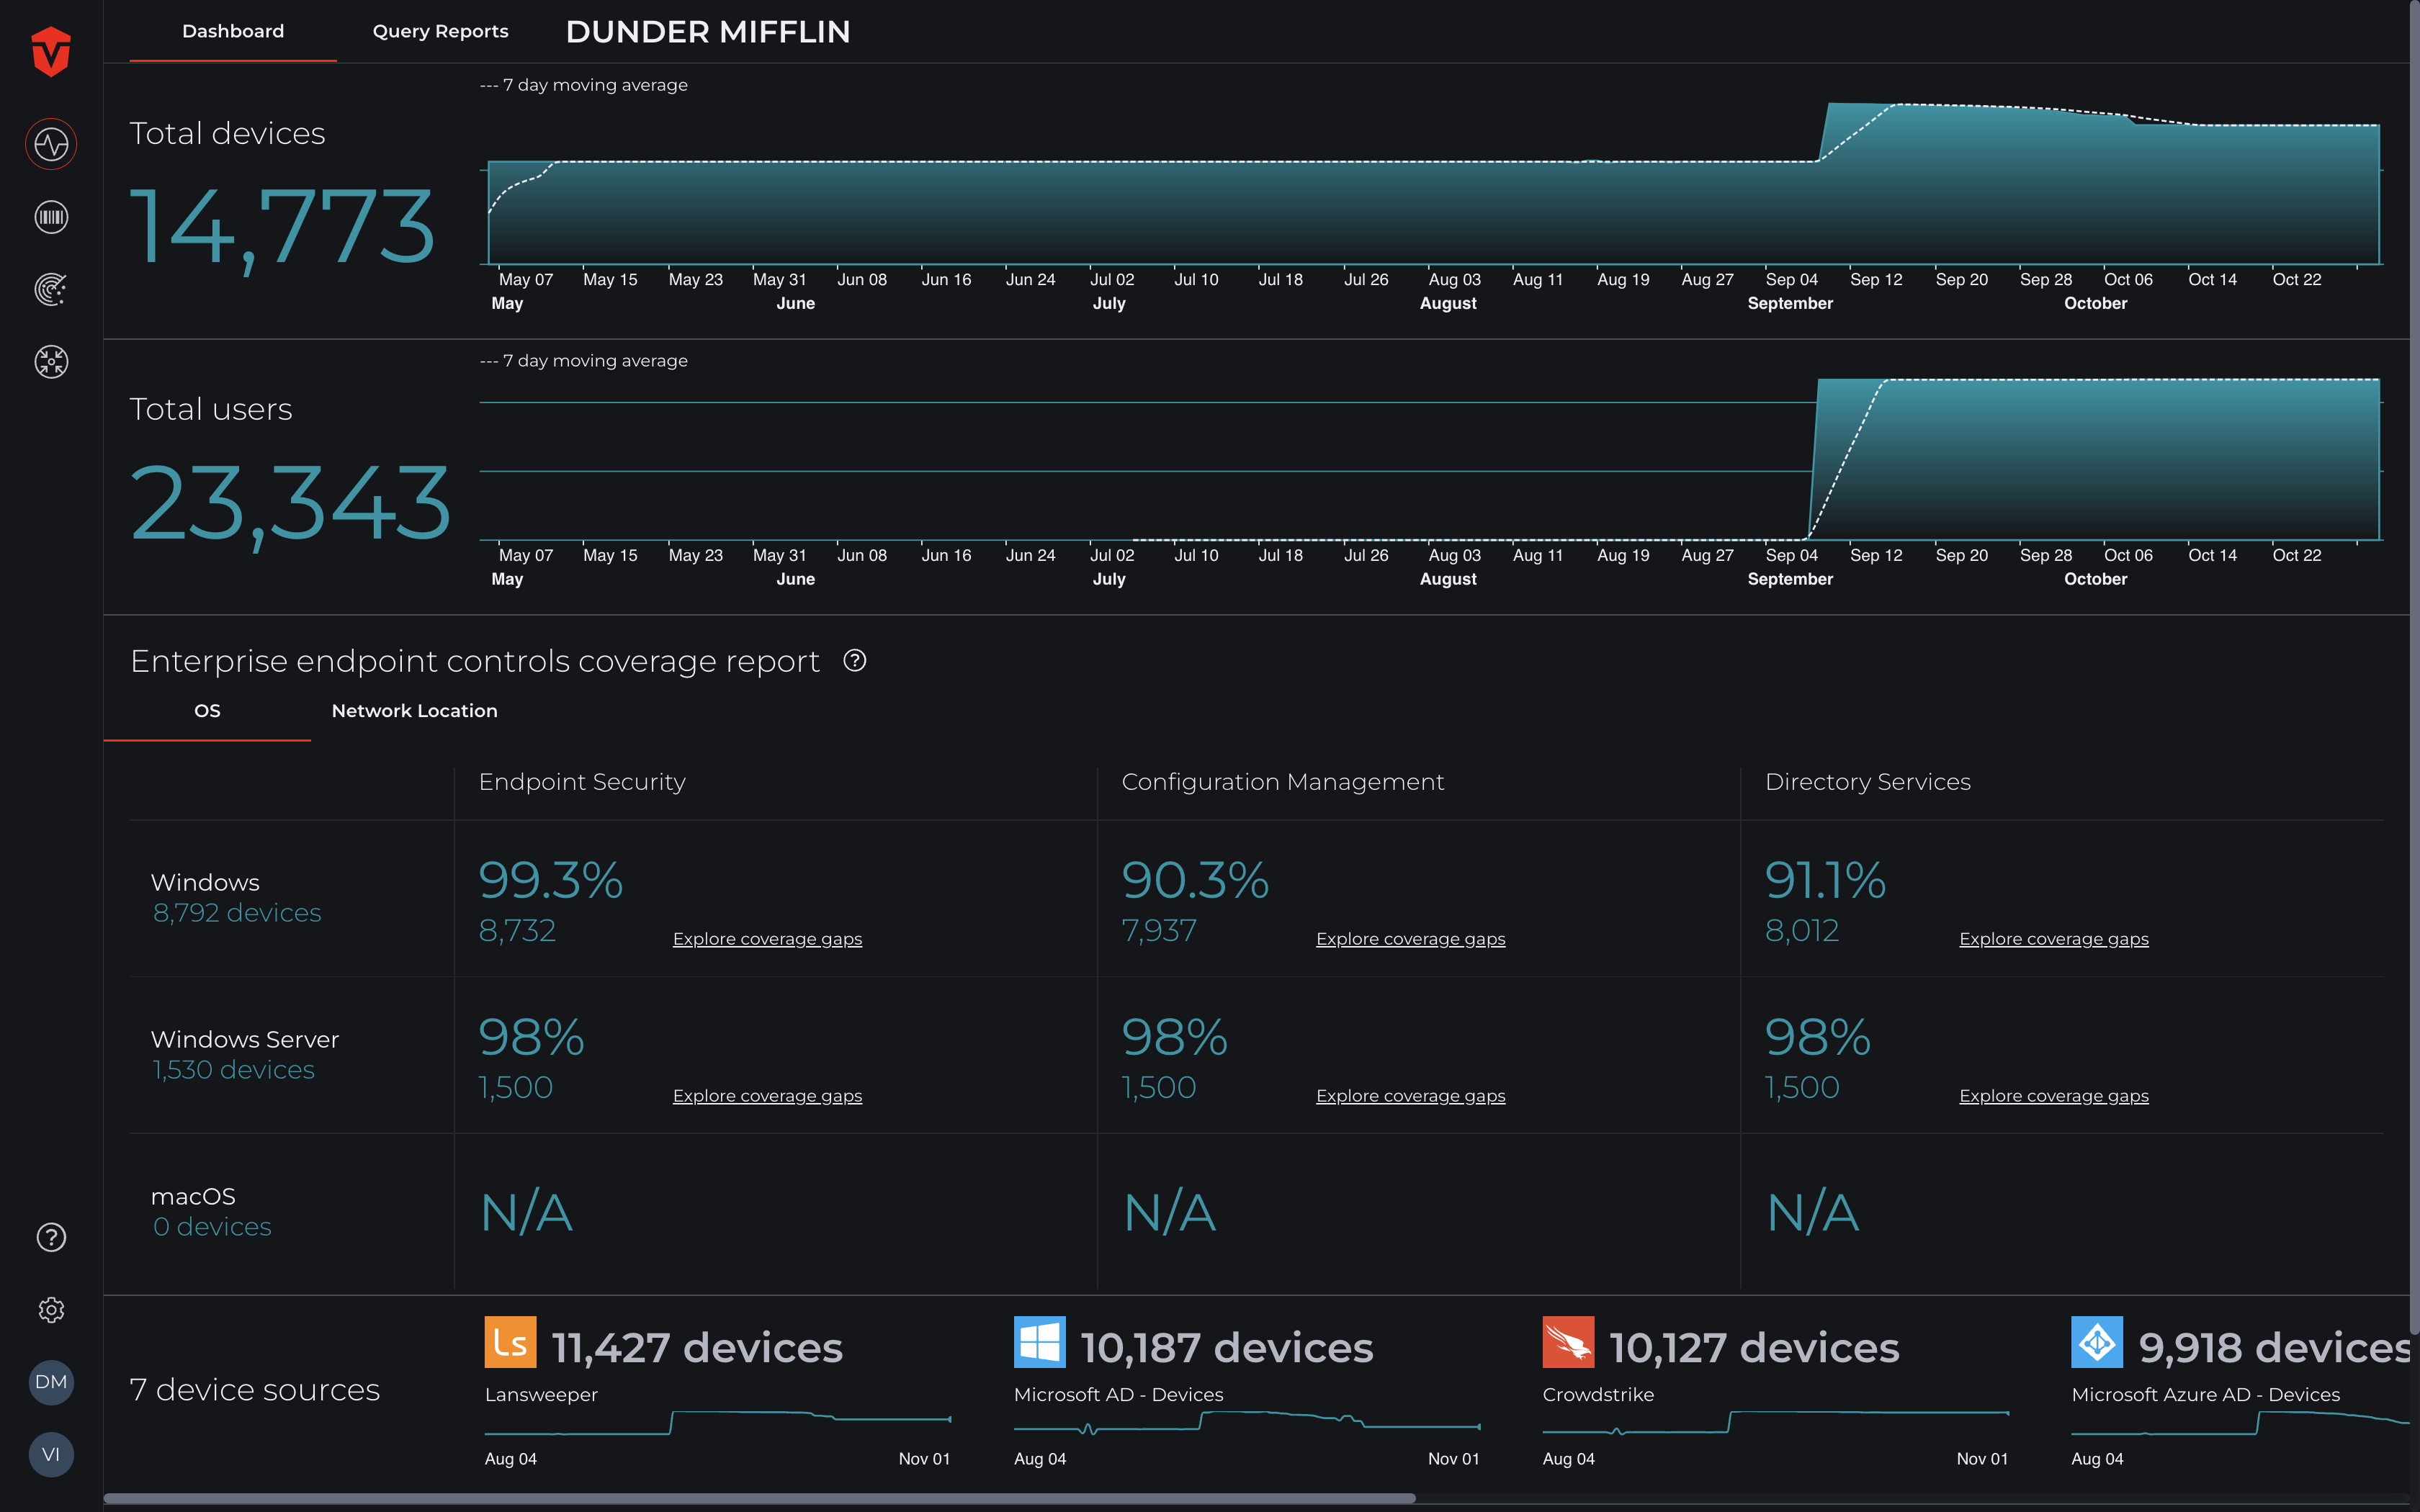
Task: Open the converging arrows sidebar icon
Action: (51, 362)
